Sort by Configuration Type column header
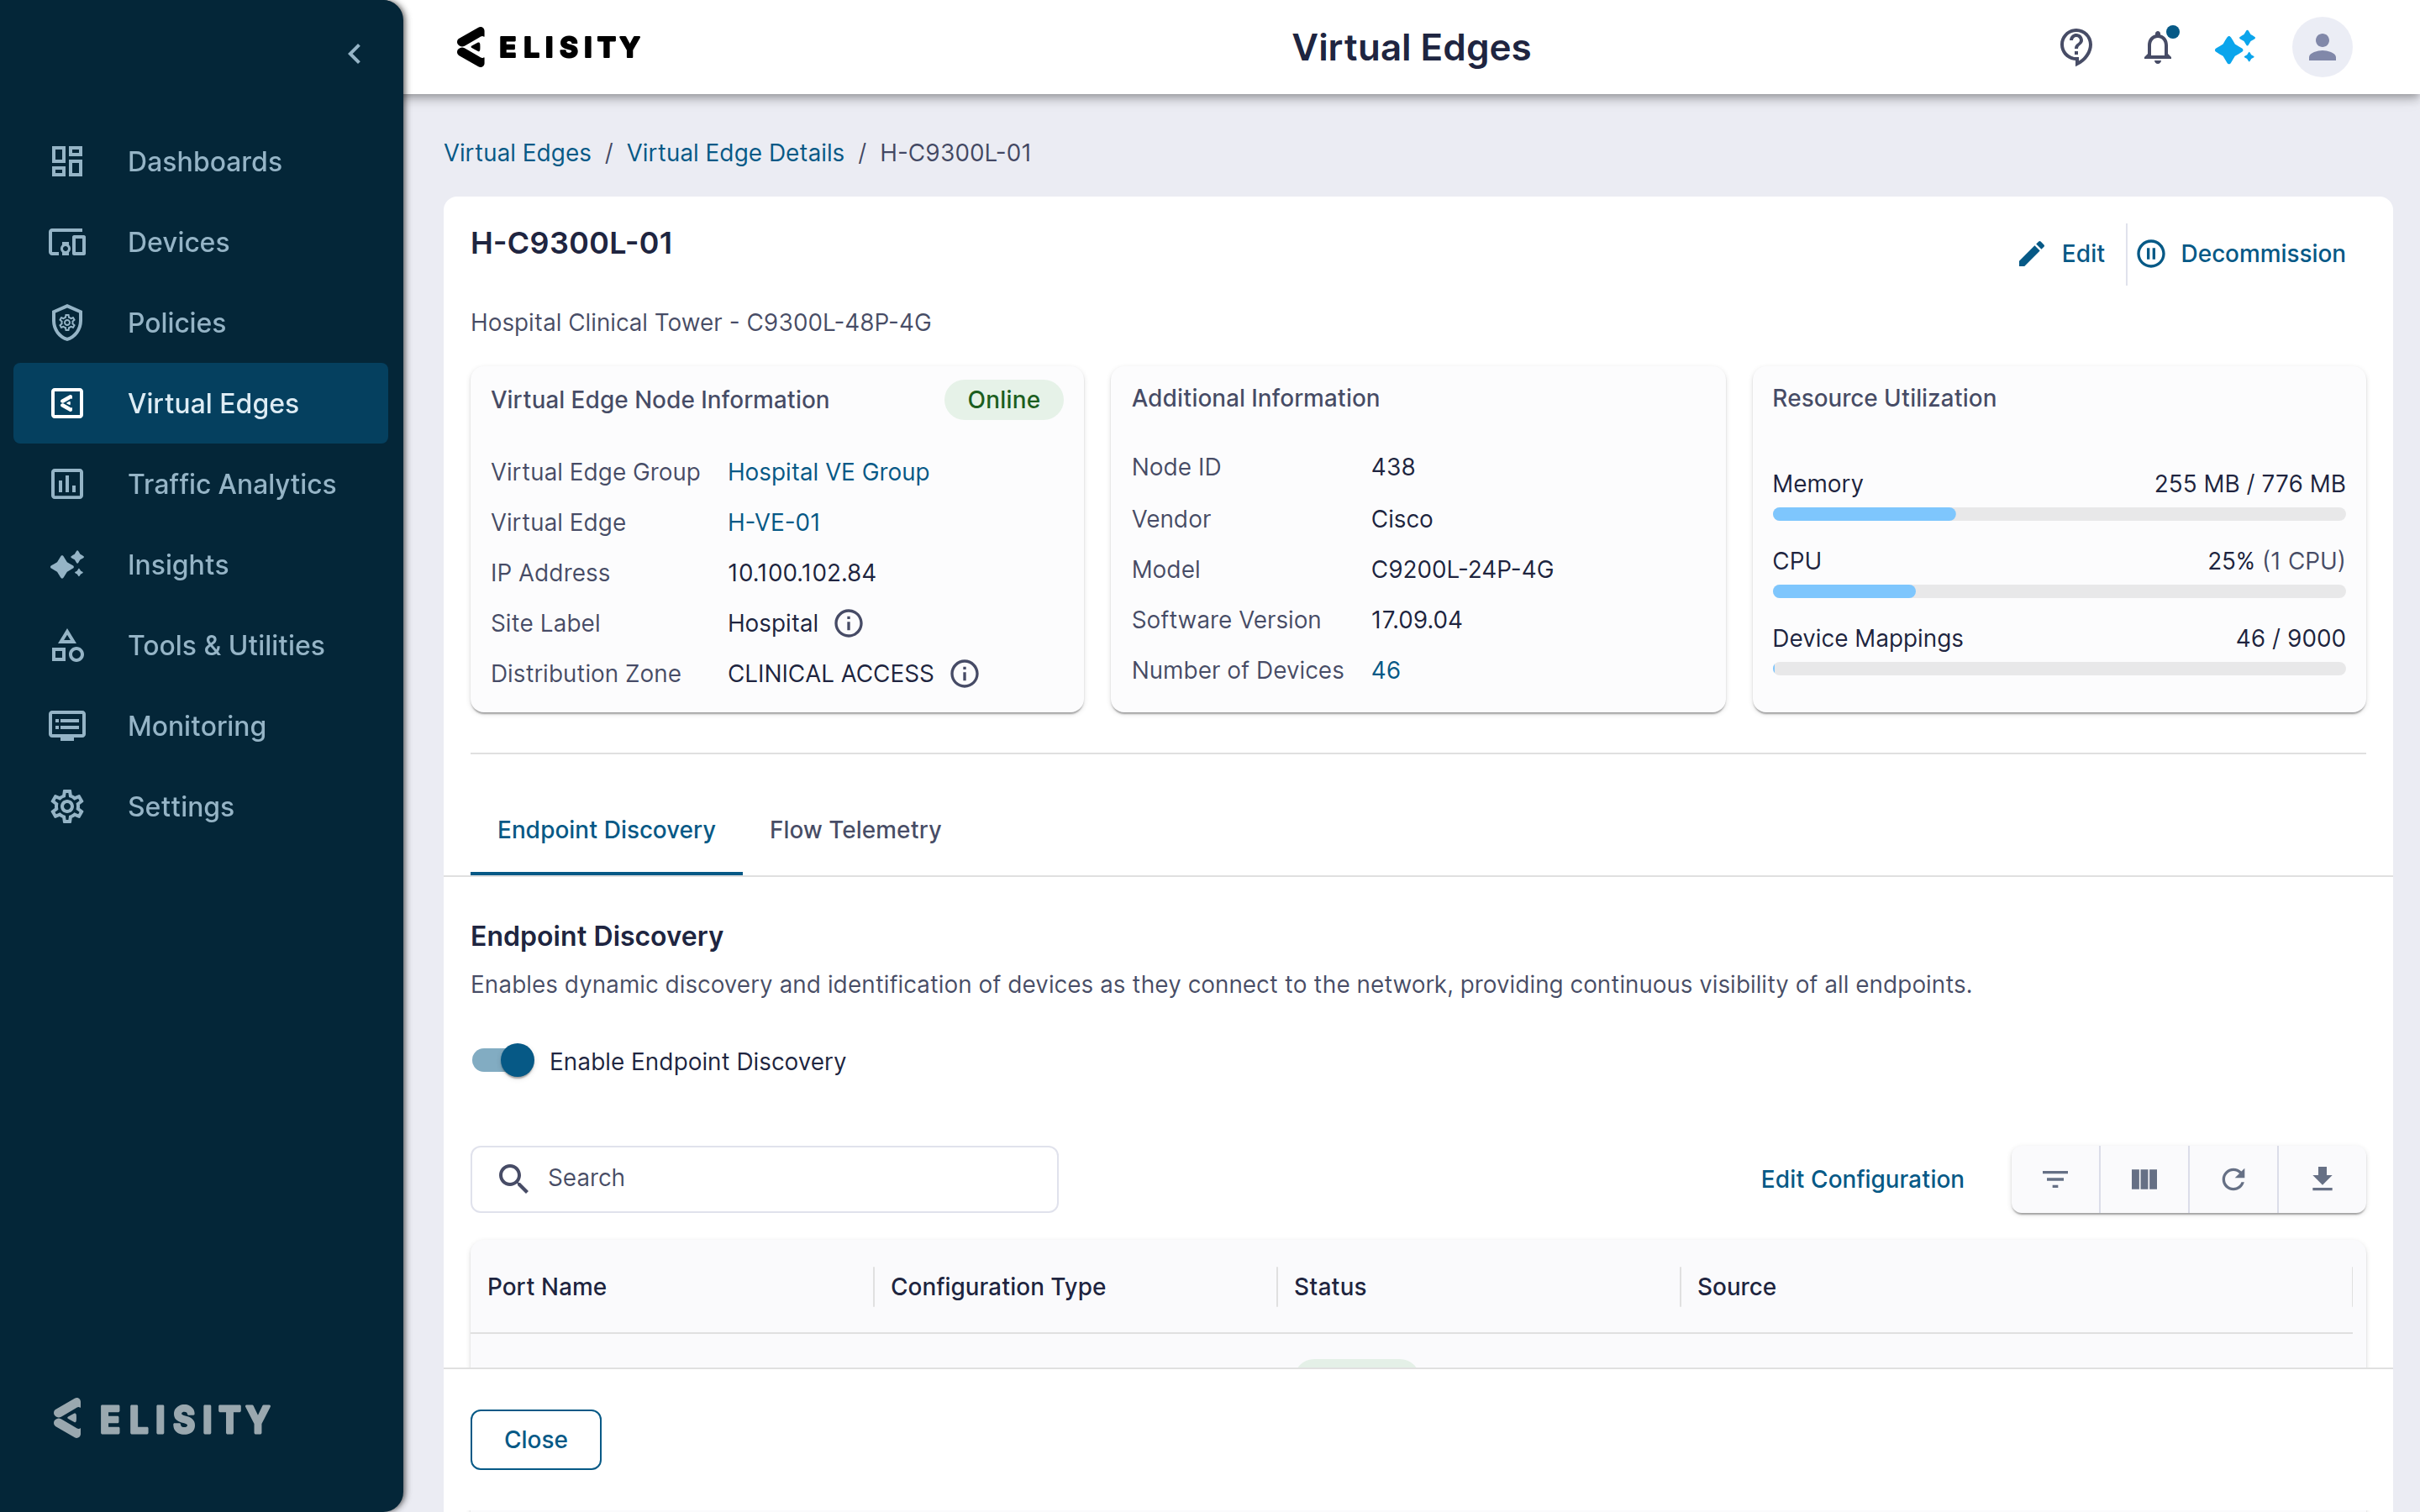This screenshot has height=1512, width=2420. [x=998, y=1286]
